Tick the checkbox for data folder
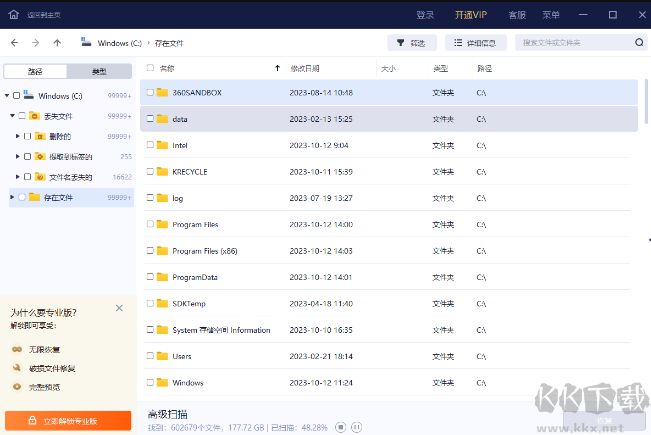 (x=150, y=119)
